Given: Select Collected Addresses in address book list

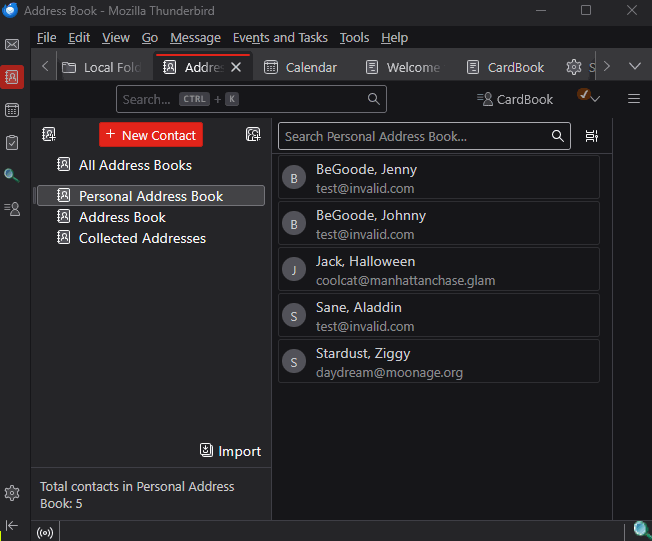Looking at the screenshot, I should click(142, 238).
